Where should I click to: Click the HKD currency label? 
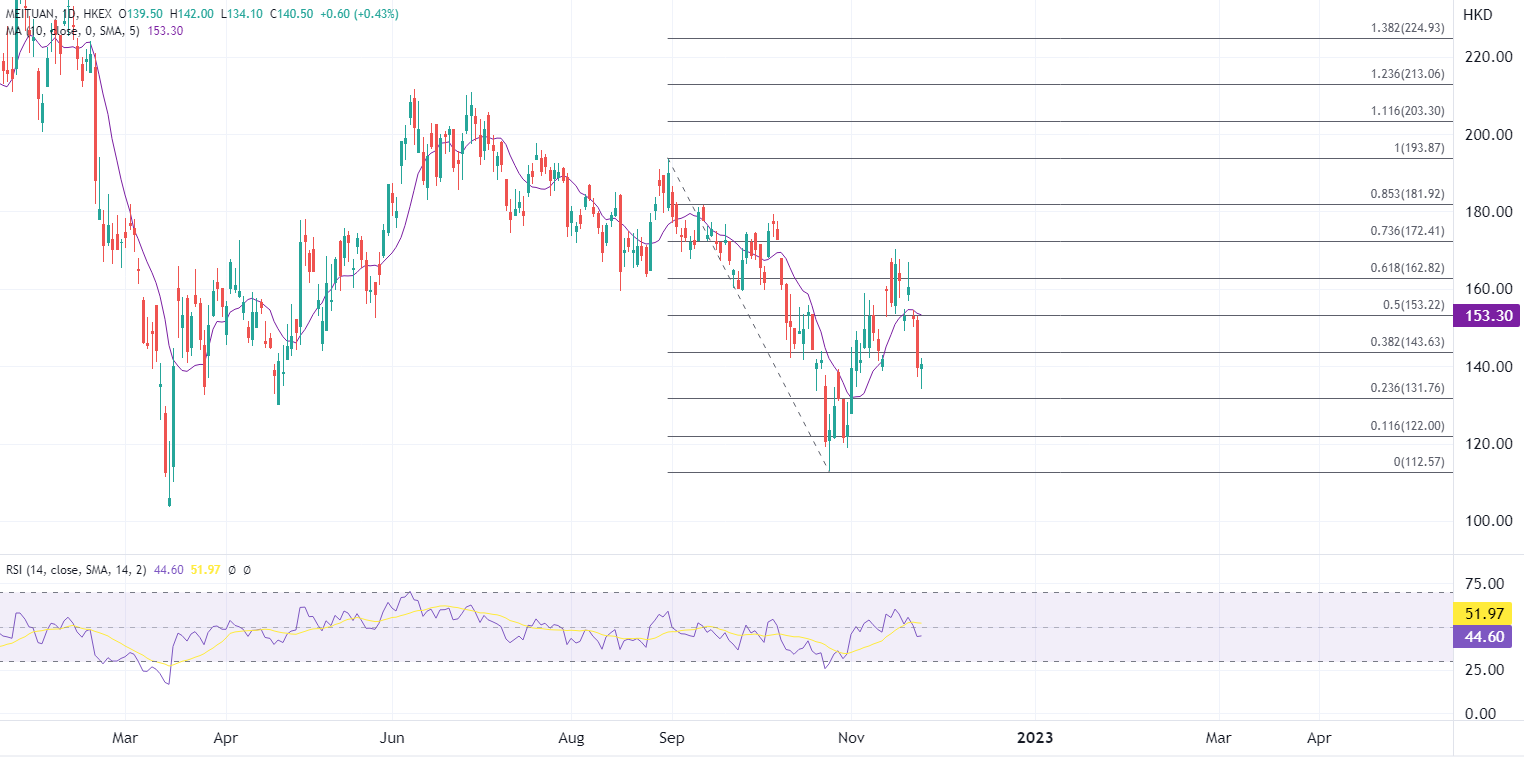click(x=1477, y=15)
